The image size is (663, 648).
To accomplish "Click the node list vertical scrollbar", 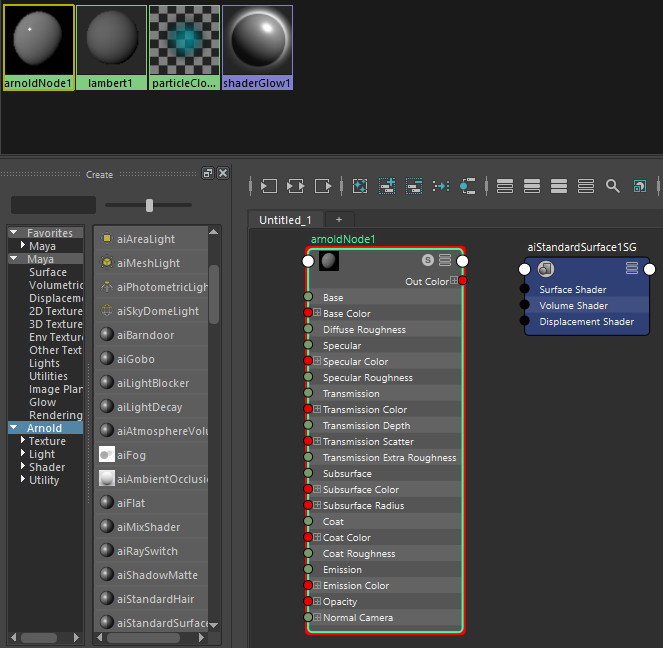I will 214,294.
